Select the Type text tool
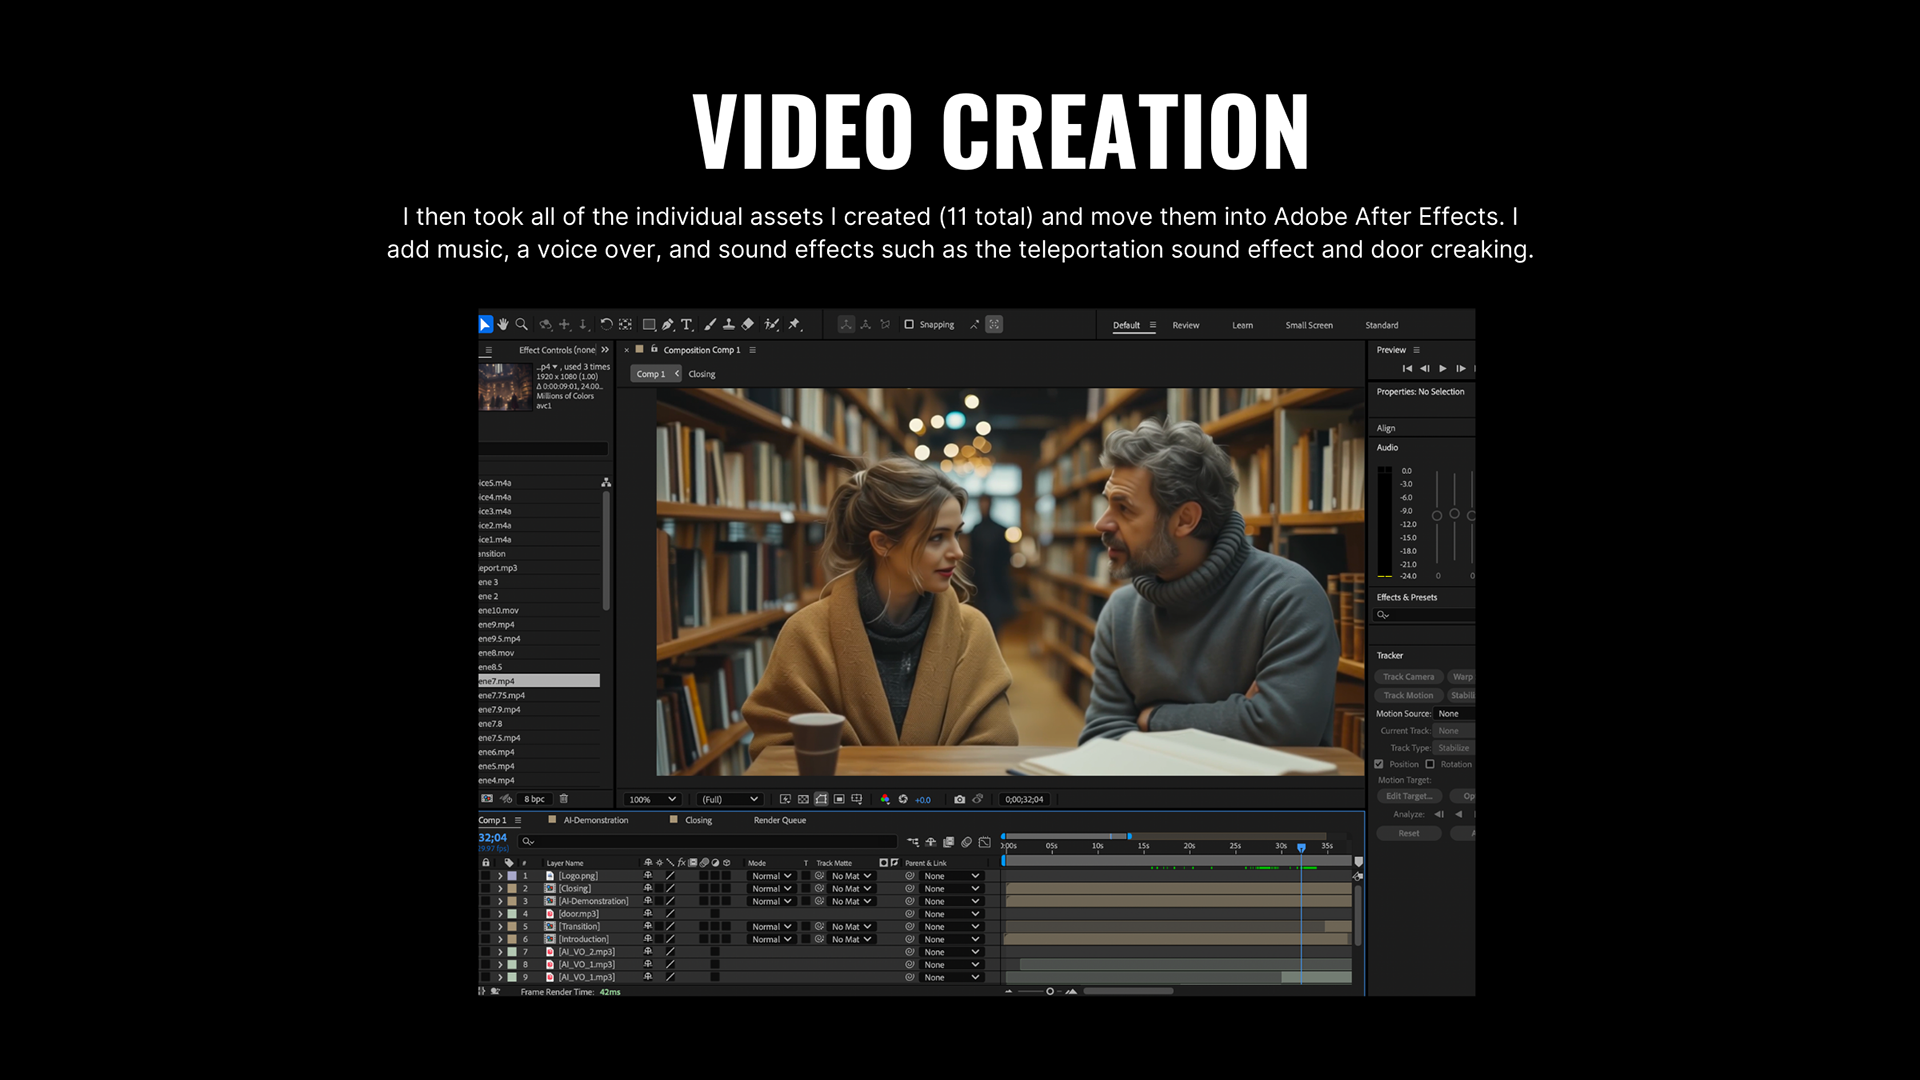 [x=687, y=324]
